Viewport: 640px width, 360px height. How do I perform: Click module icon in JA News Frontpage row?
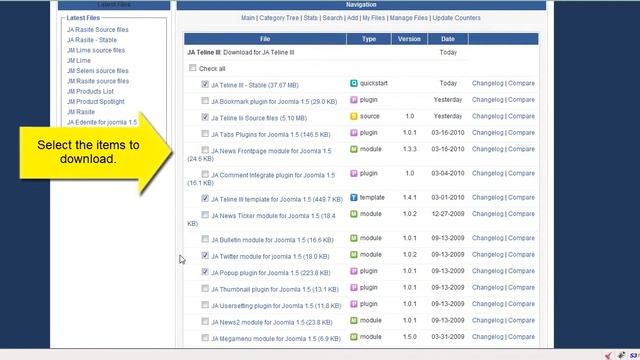354,149
